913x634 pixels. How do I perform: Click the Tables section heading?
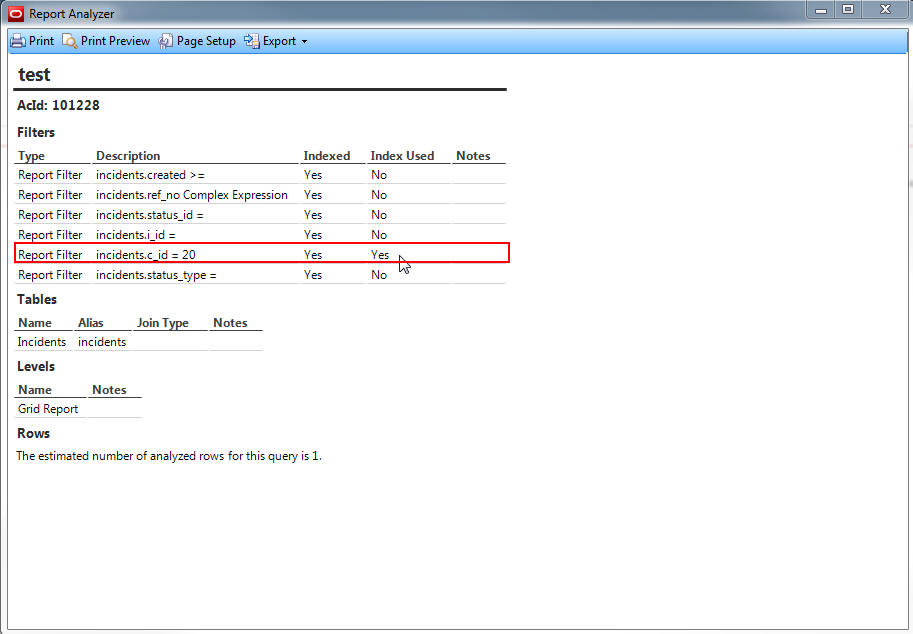point(37,299)
